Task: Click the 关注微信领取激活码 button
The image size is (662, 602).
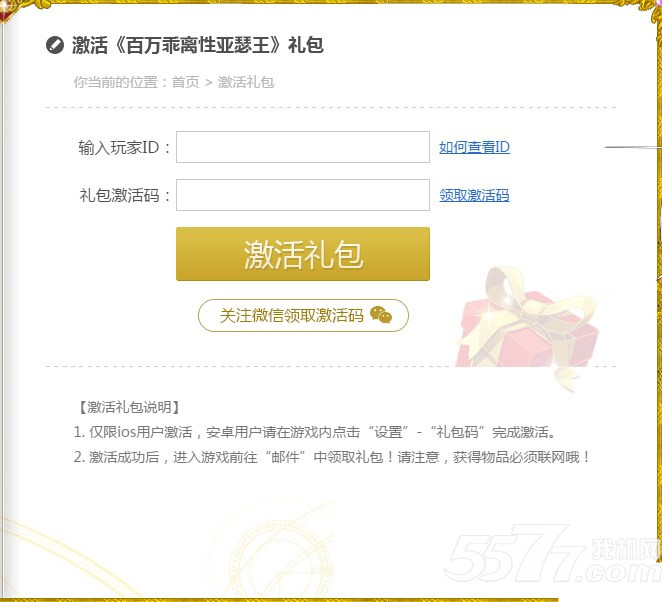Action: 303,315
